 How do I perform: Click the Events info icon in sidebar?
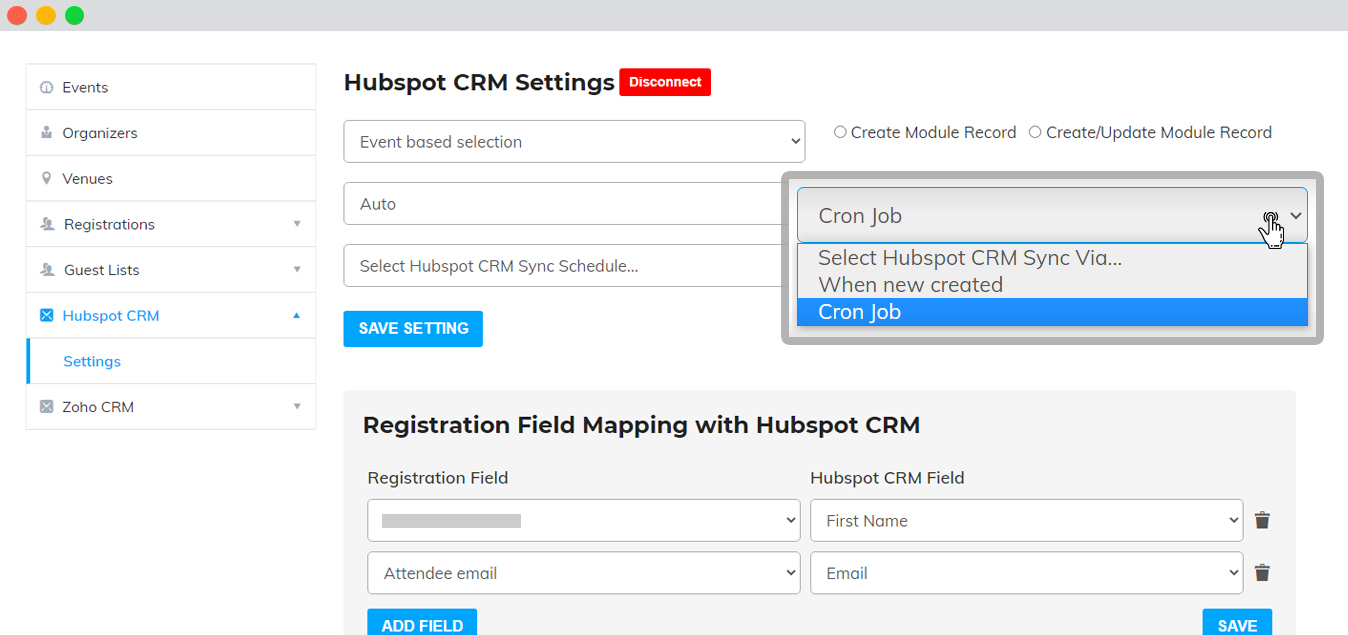[x=46, y=88]
